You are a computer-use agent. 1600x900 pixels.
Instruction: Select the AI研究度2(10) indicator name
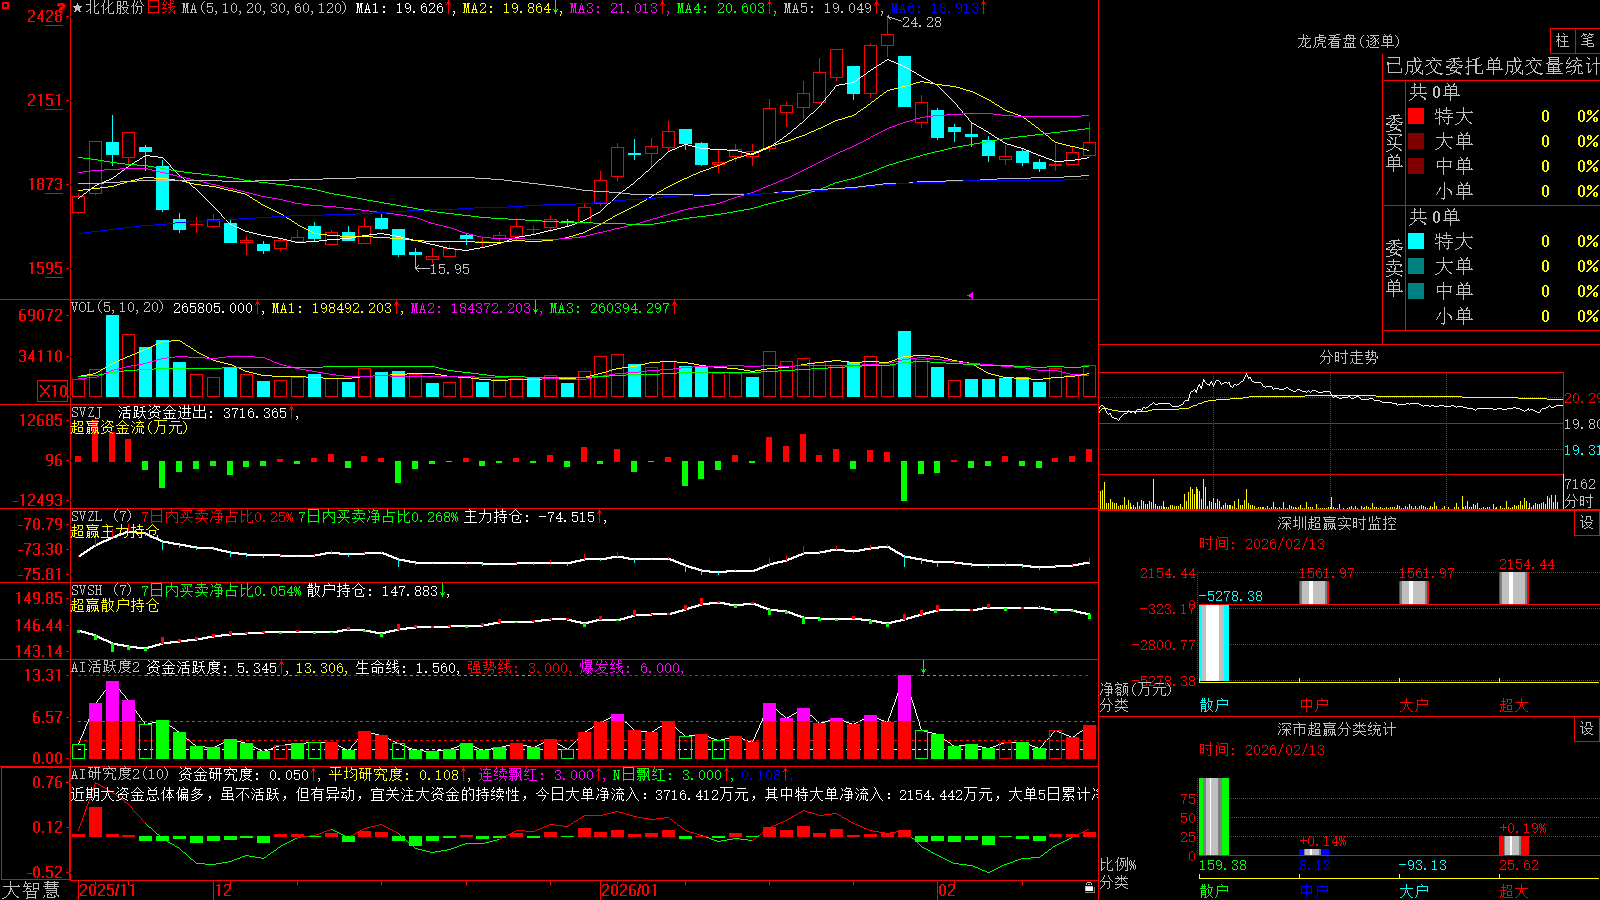[120, 775]
